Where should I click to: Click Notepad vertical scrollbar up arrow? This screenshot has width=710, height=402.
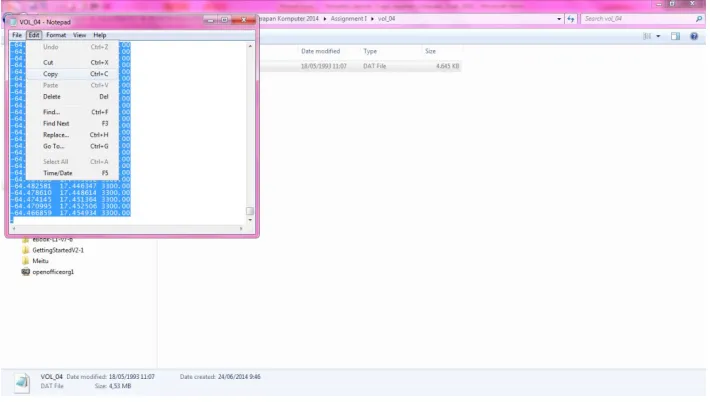tap(250, 46)
